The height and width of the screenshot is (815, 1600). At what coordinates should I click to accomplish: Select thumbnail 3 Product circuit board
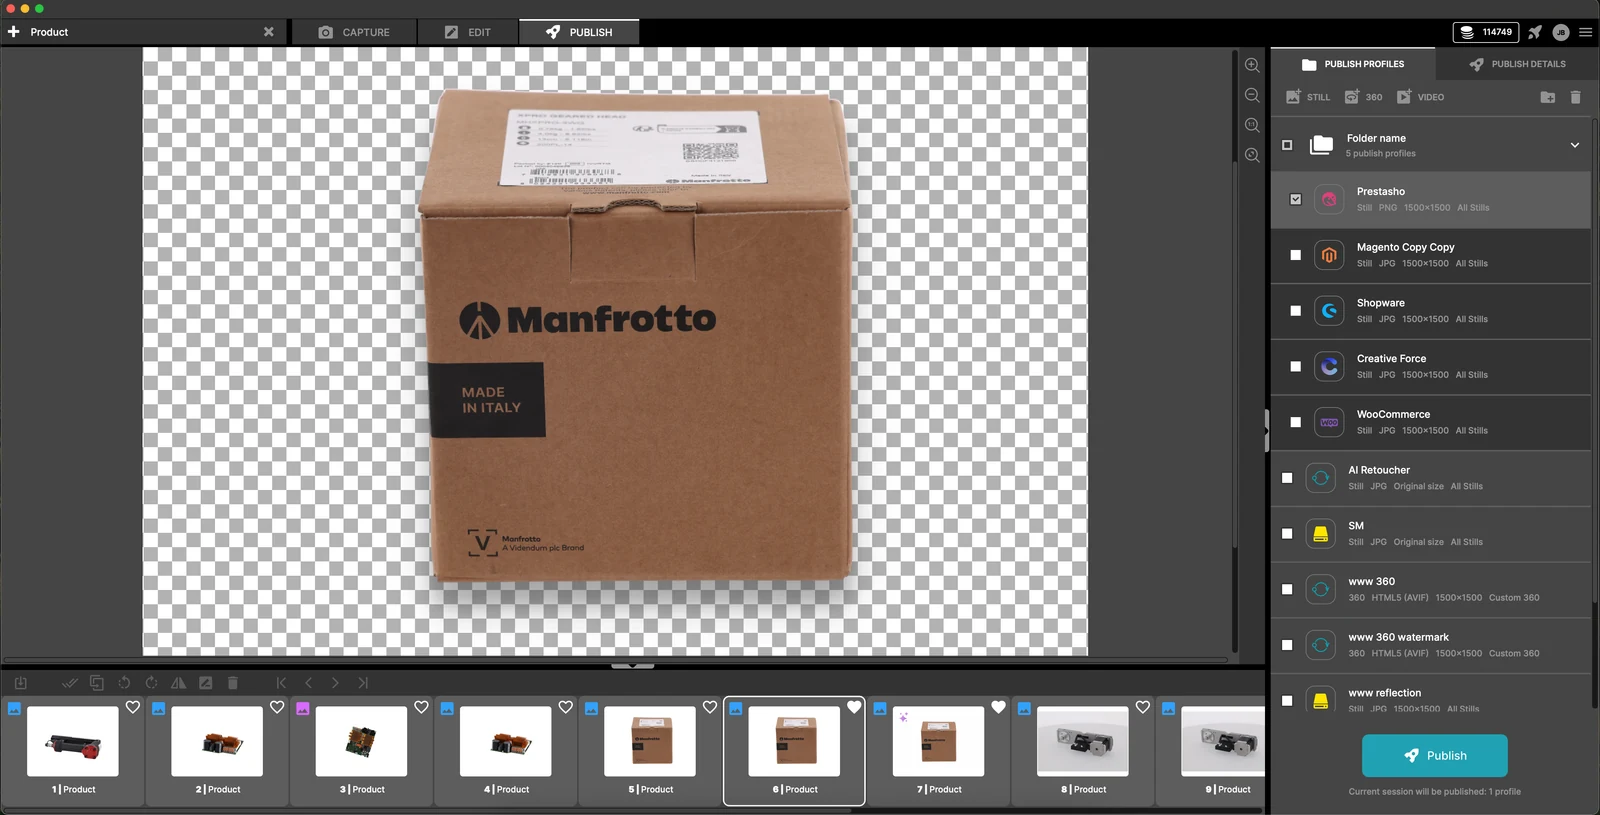(361, 742)
